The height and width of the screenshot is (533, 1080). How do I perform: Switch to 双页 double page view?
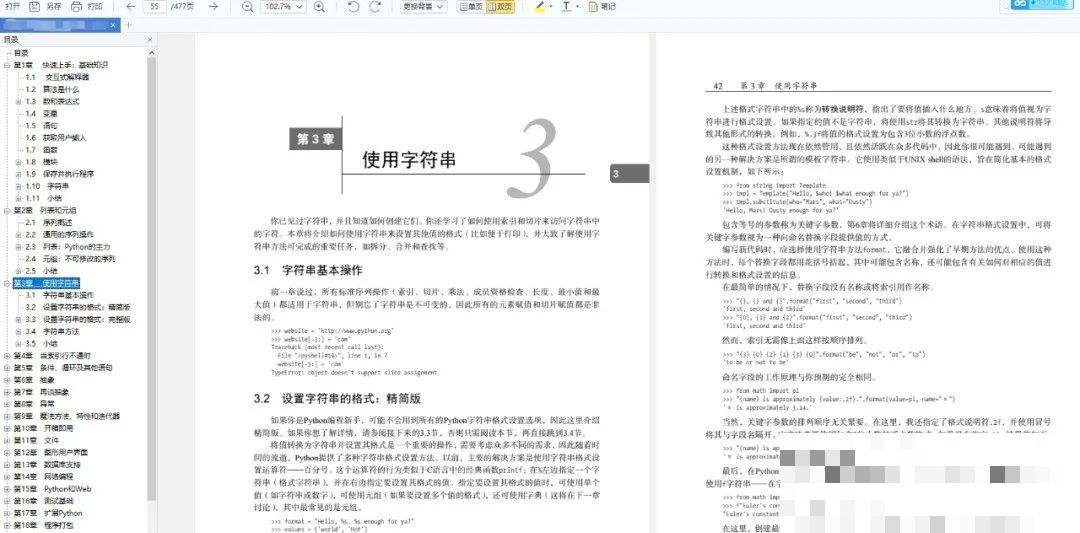(x=500, y=6)
